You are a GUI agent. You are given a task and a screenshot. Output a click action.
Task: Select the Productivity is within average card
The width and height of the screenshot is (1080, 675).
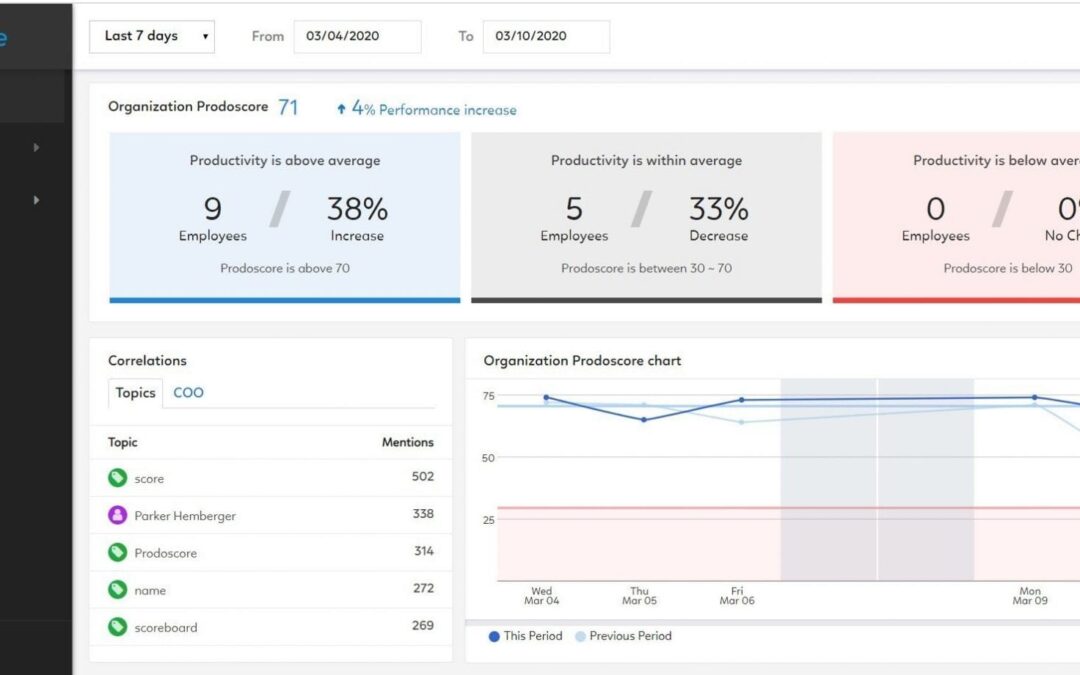646,217
